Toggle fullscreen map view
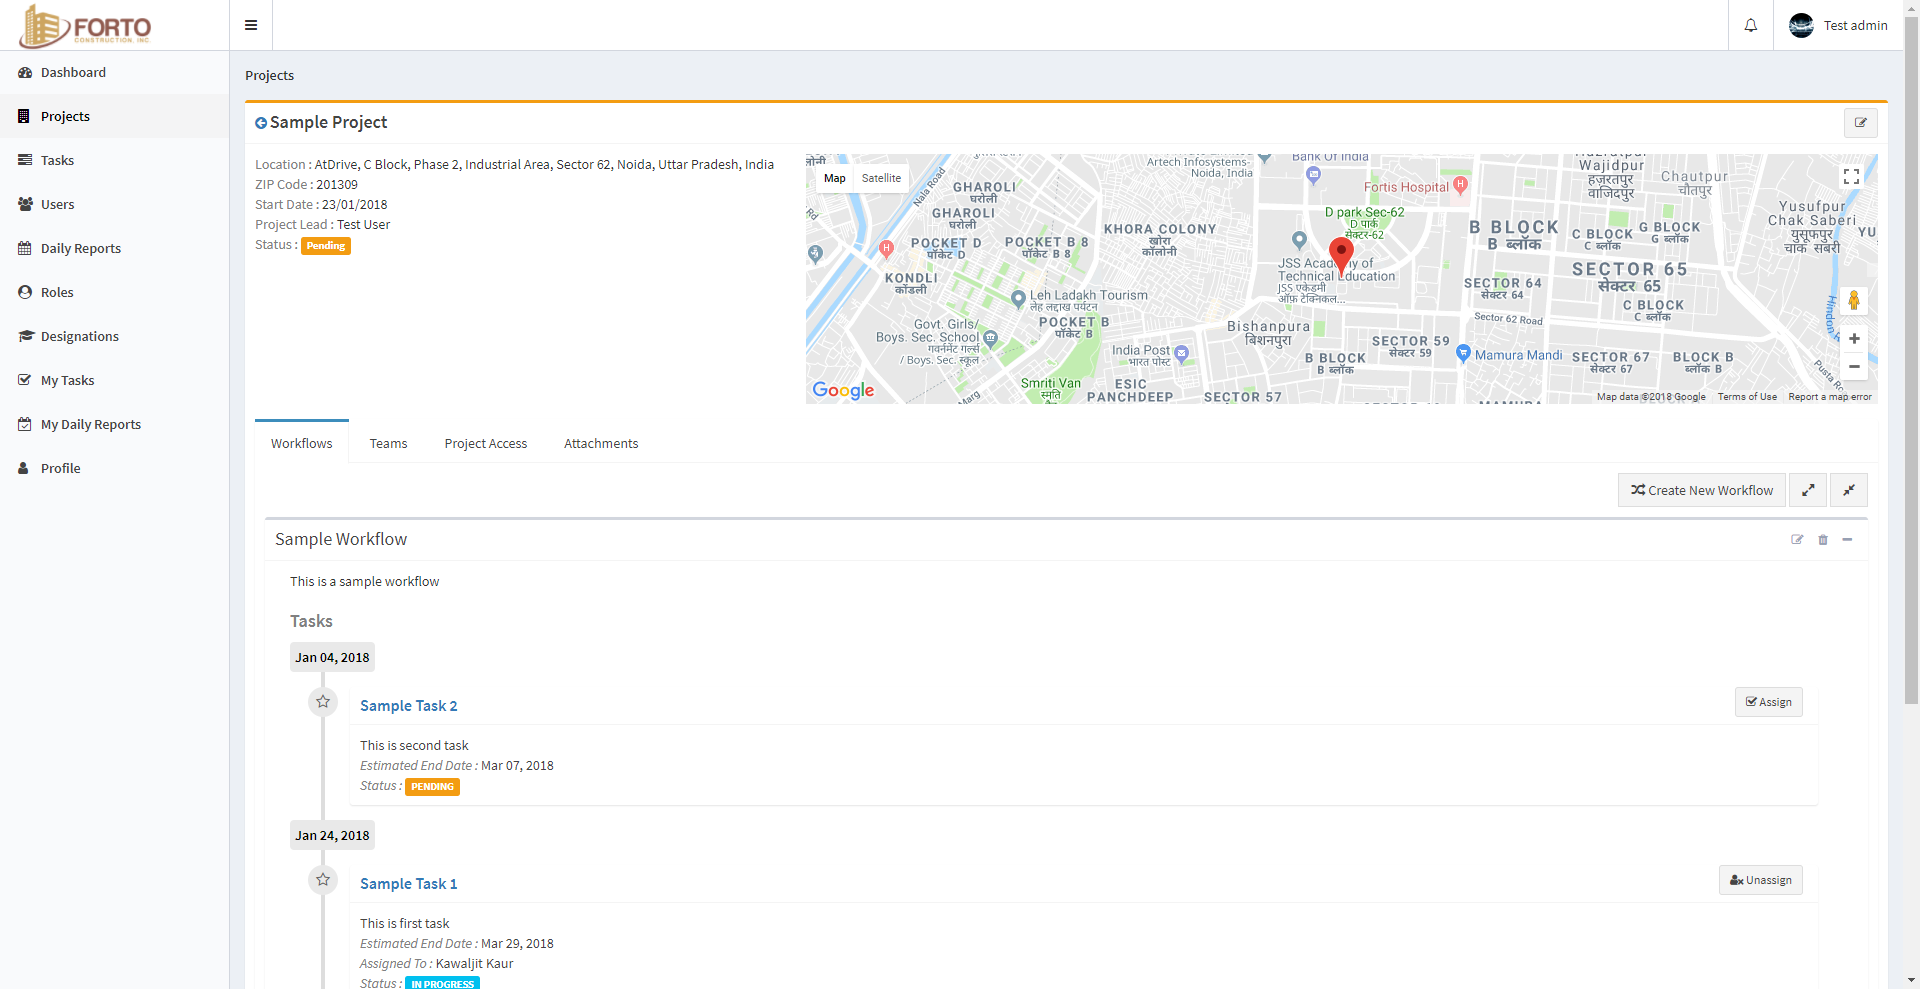This screenshot has width=1920, height=989. pos(1851,176)
